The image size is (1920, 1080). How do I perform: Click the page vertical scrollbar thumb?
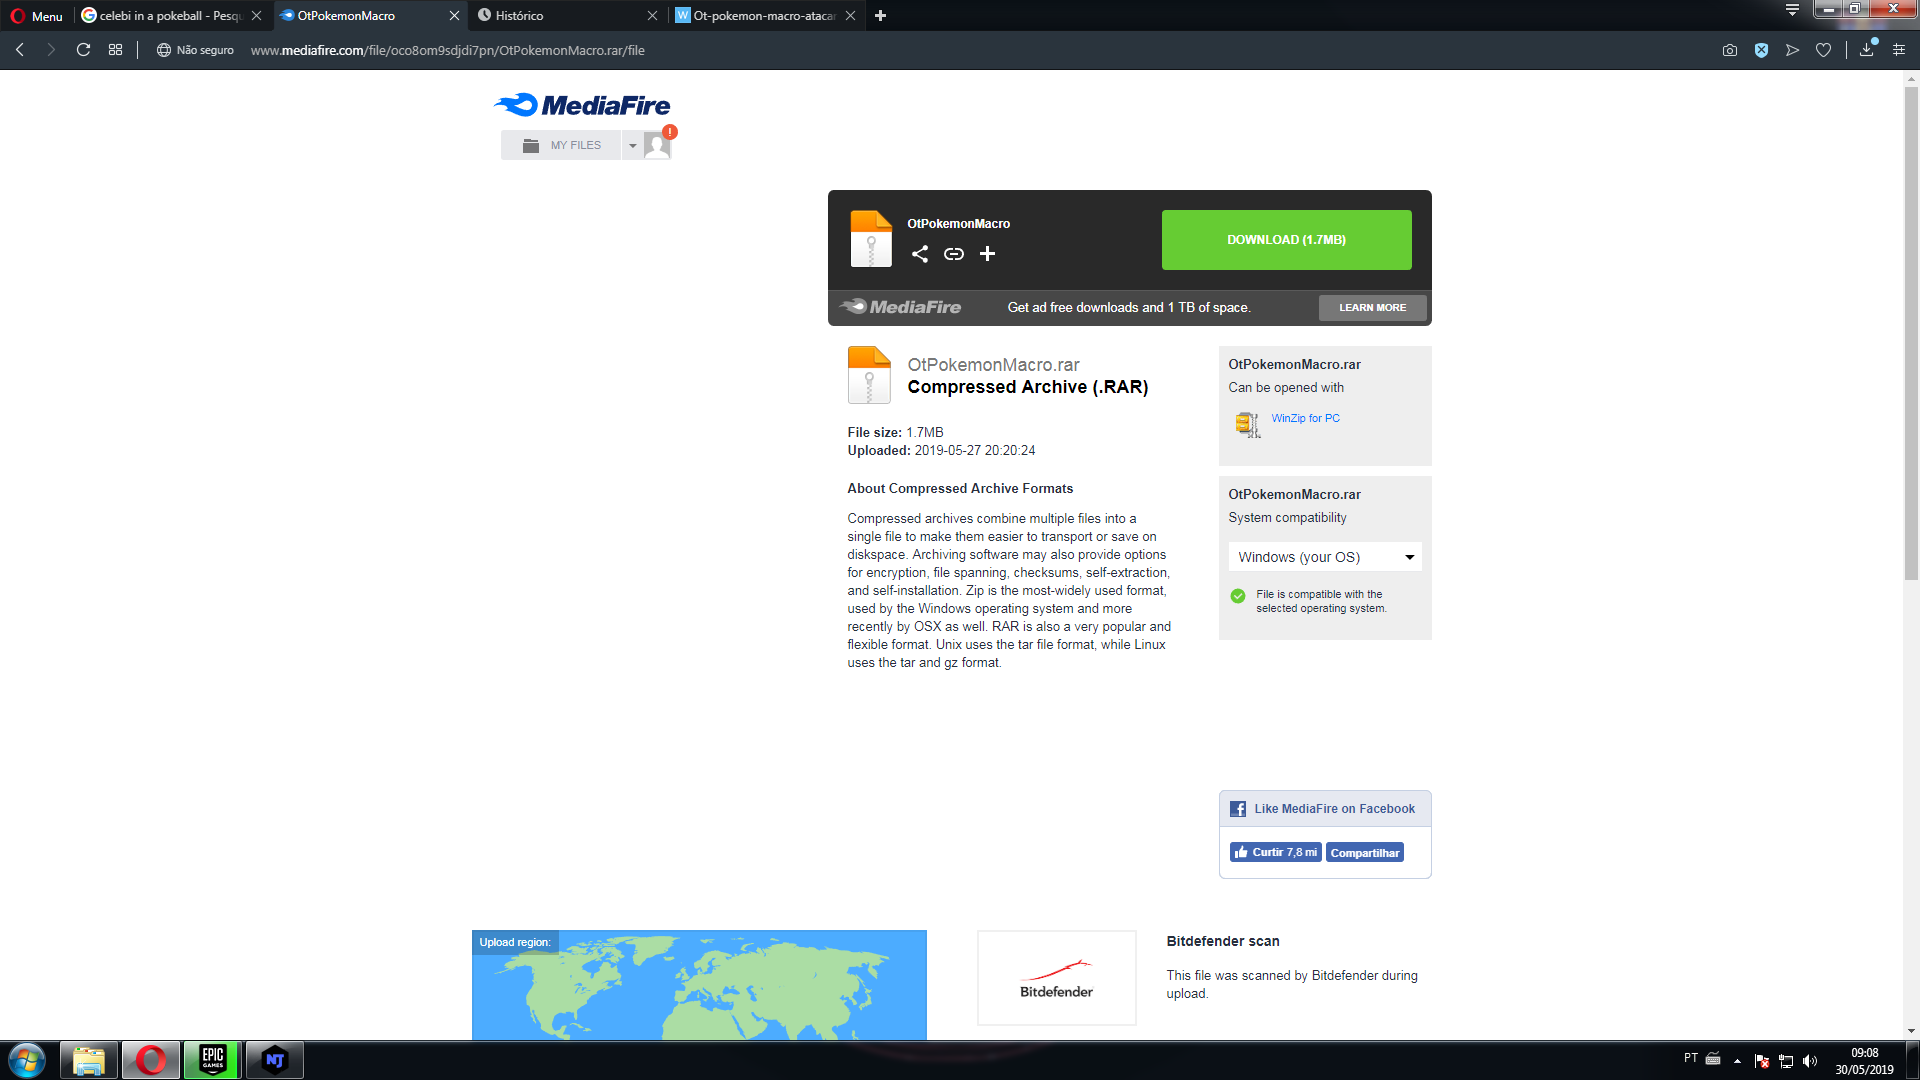coord(1911,333)
